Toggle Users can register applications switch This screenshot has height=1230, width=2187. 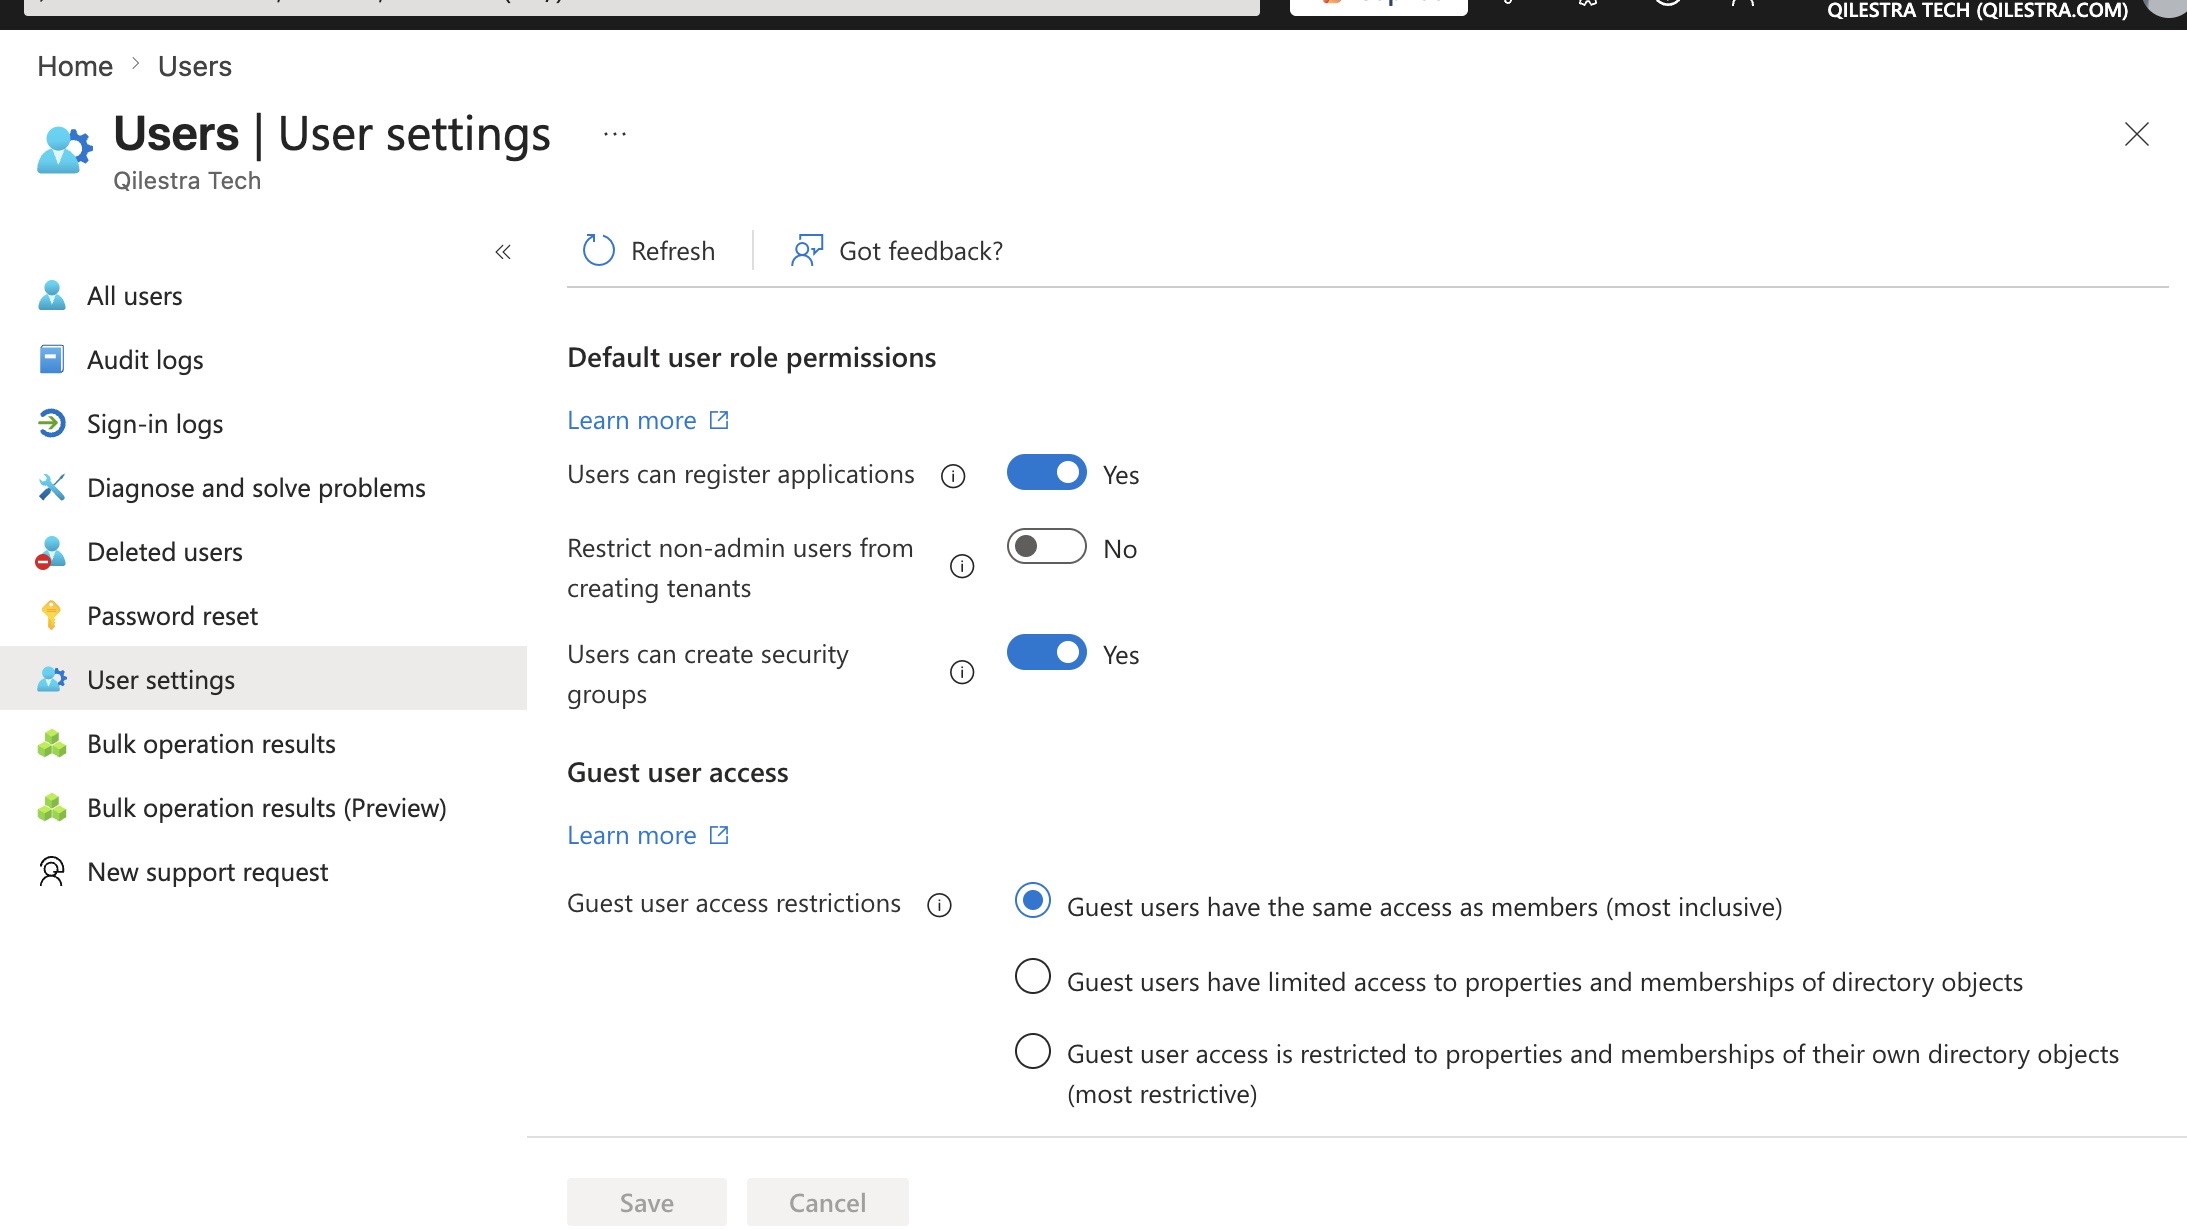pyautogui.click(x=1046, y=472)
